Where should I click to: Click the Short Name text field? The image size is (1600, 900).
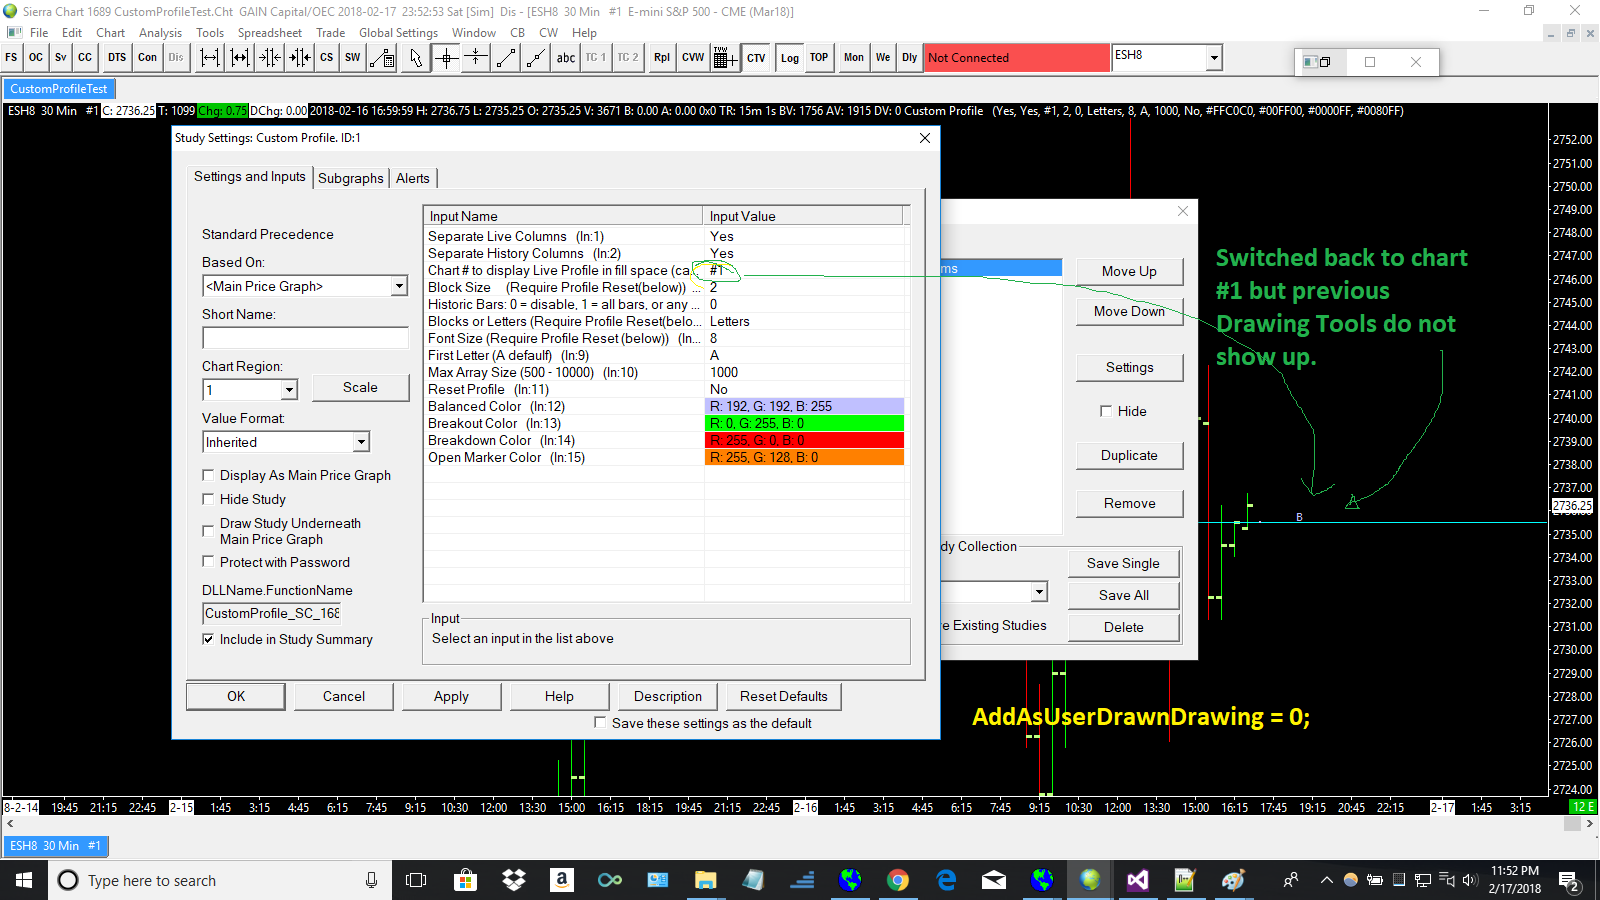pos(305,338)
